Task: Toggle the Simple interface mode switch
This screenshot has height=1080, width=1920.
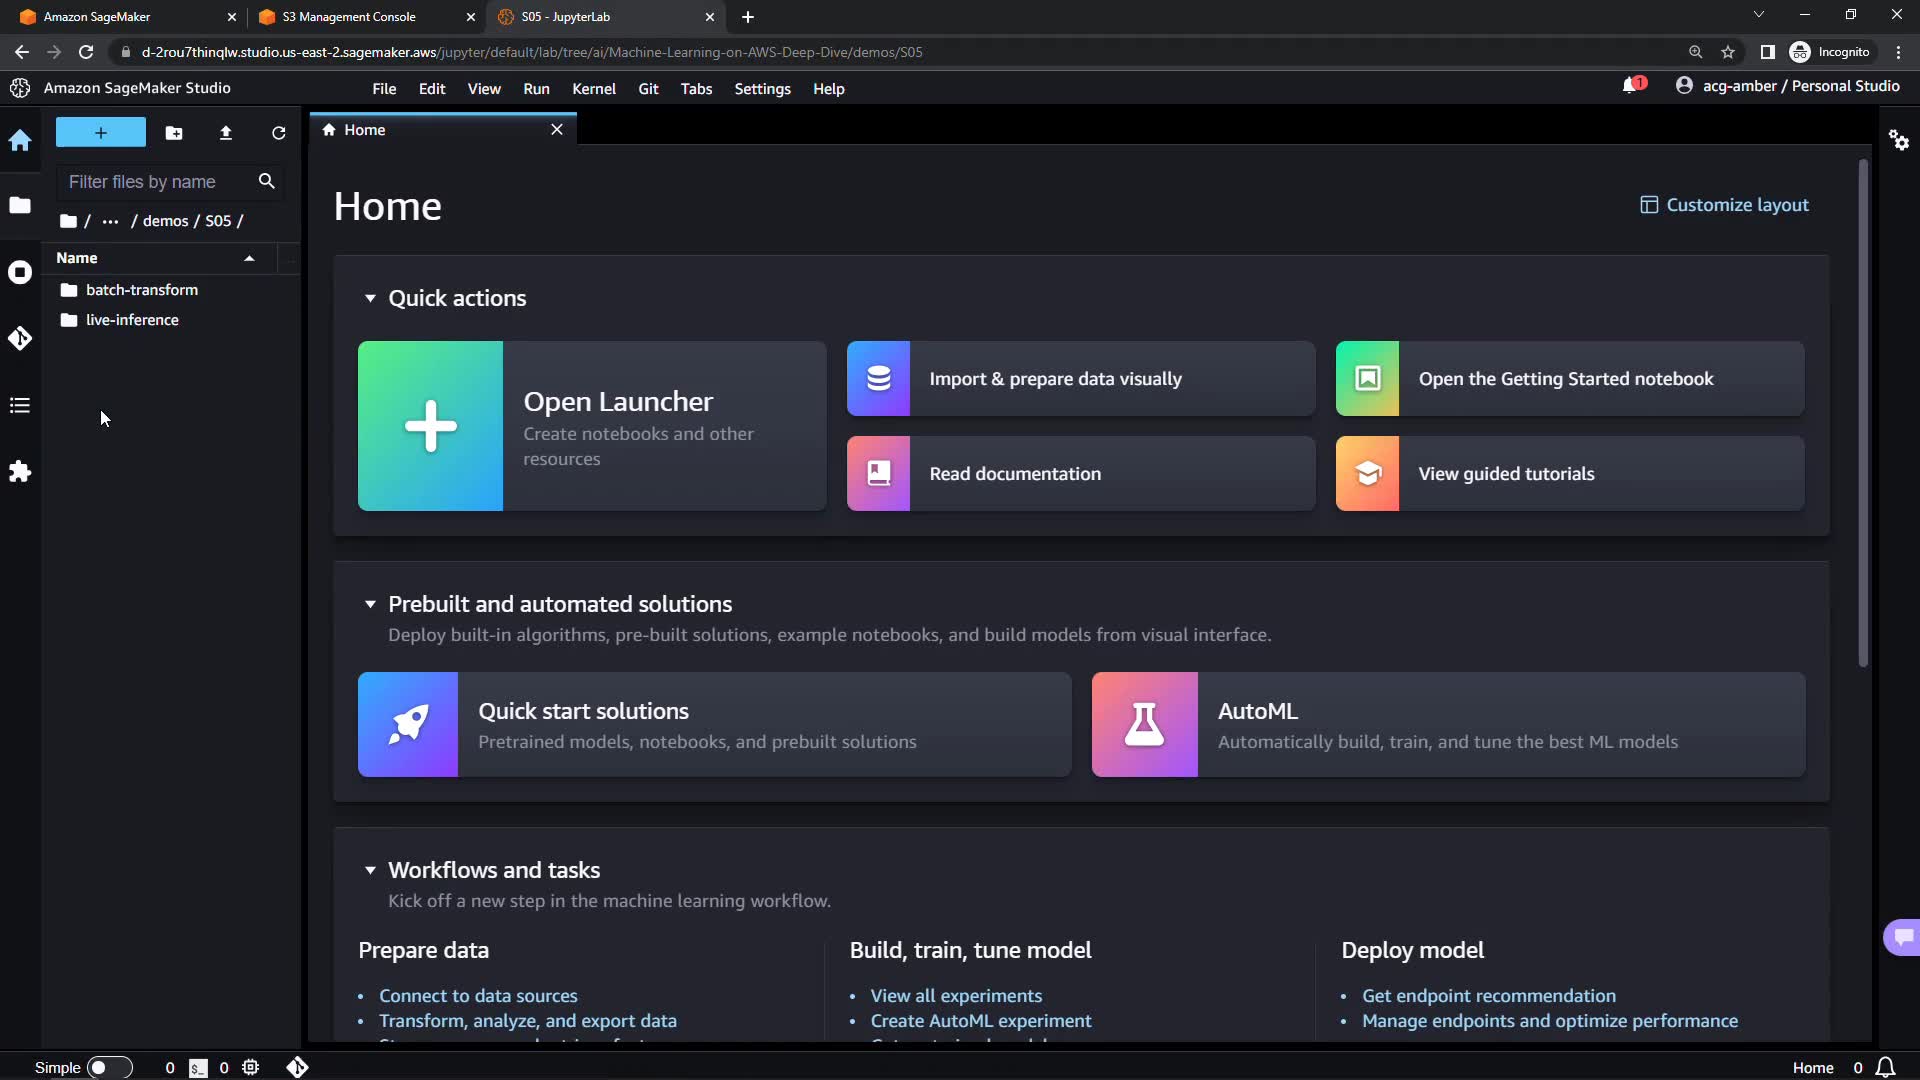Action: (109, 1067)
